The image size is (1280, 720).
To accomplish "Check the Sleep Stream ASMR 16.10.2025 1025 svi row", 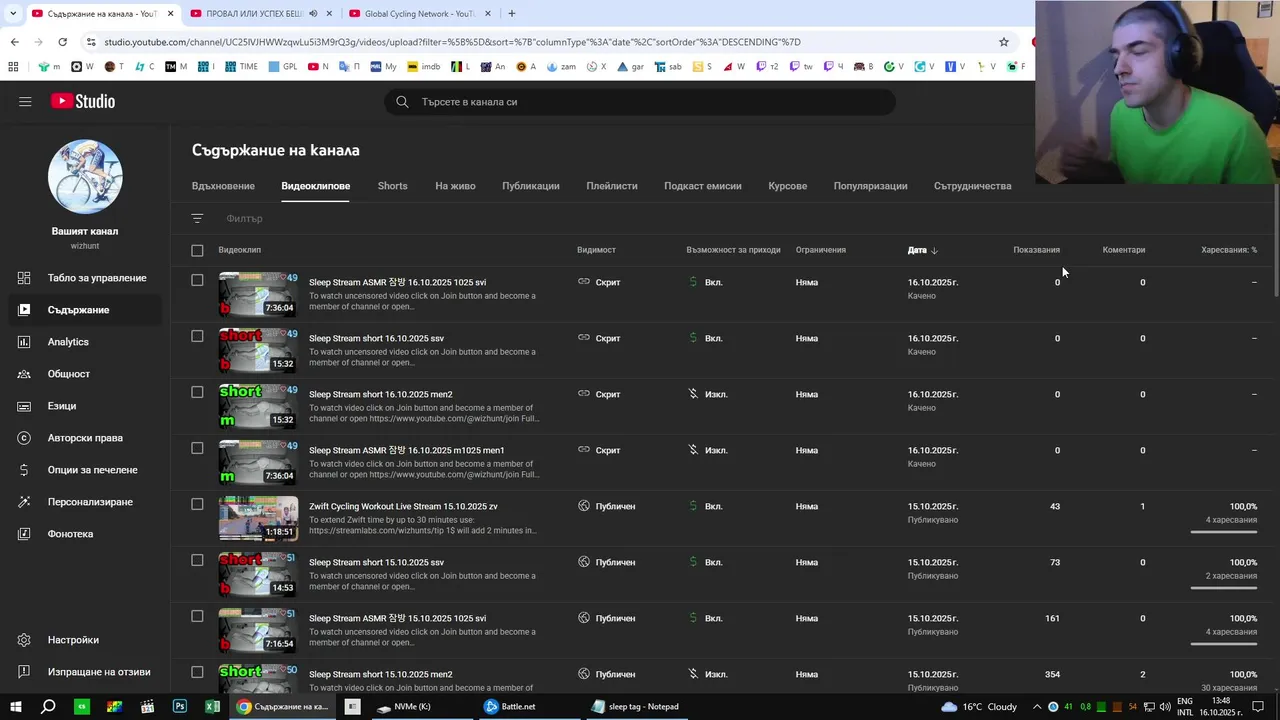I will [197, 280].
